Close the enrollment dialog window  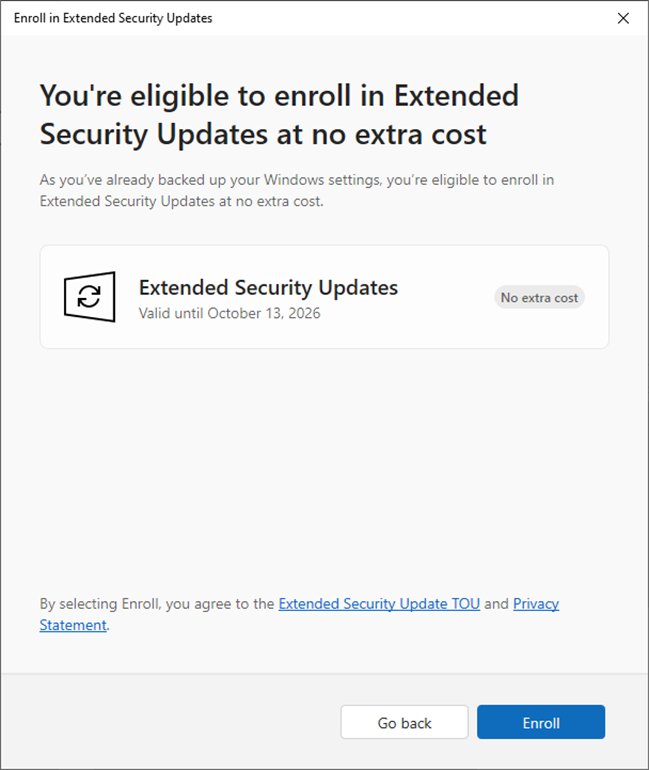[x=623, y=18]
